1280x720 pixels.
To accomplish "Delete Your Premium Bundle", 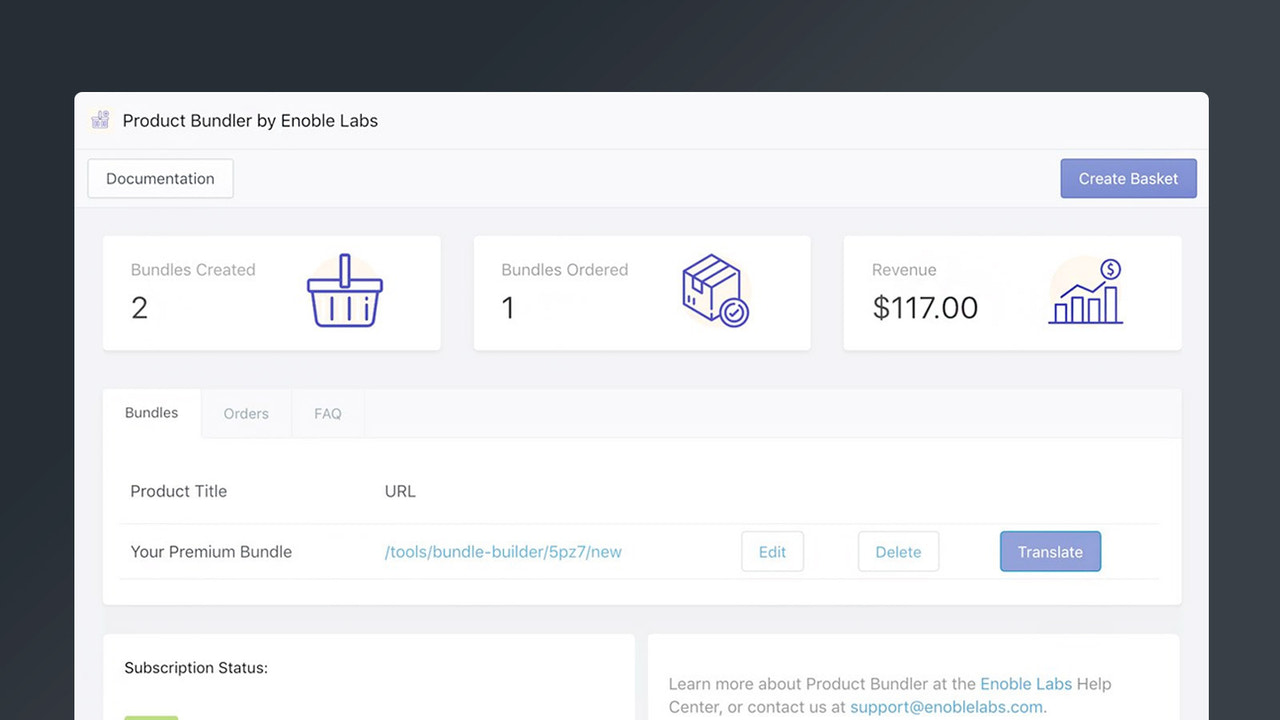I will [898, 551].
